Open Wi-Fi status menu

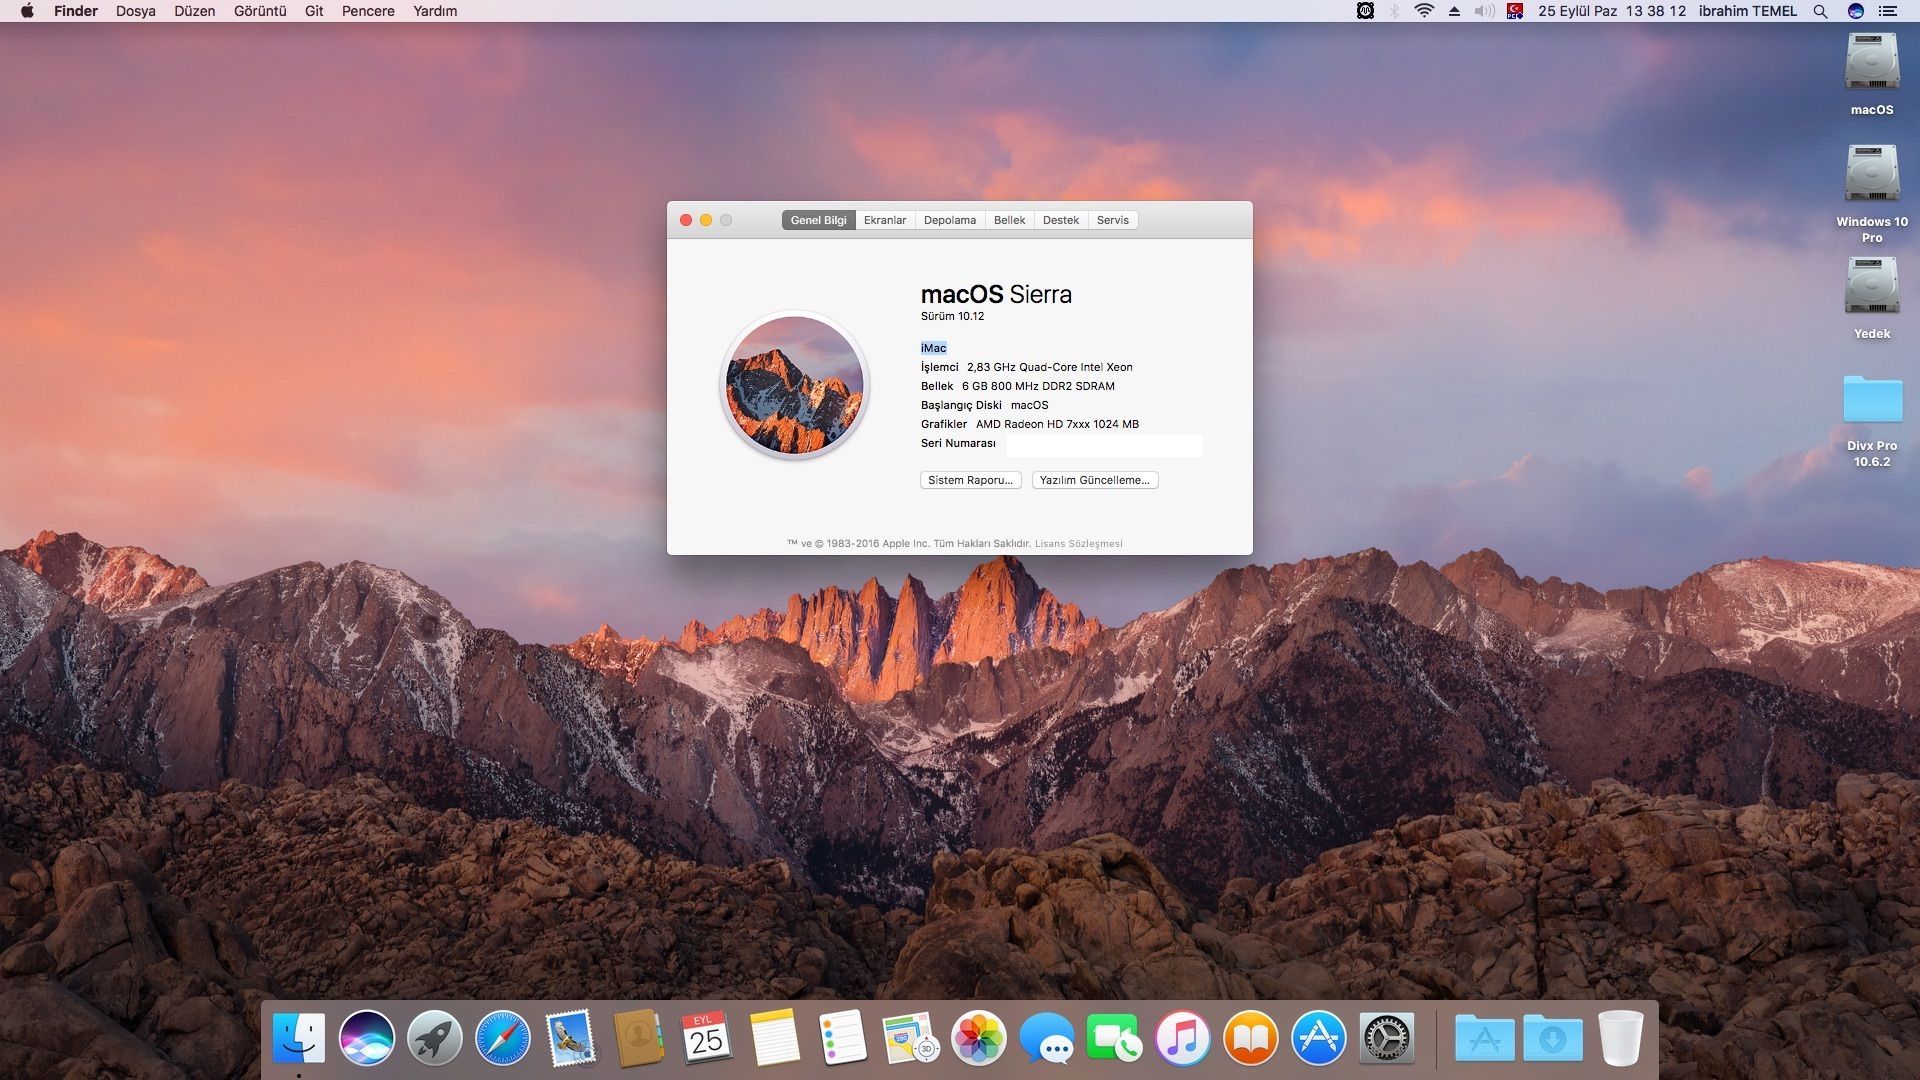coord(1424,11)
